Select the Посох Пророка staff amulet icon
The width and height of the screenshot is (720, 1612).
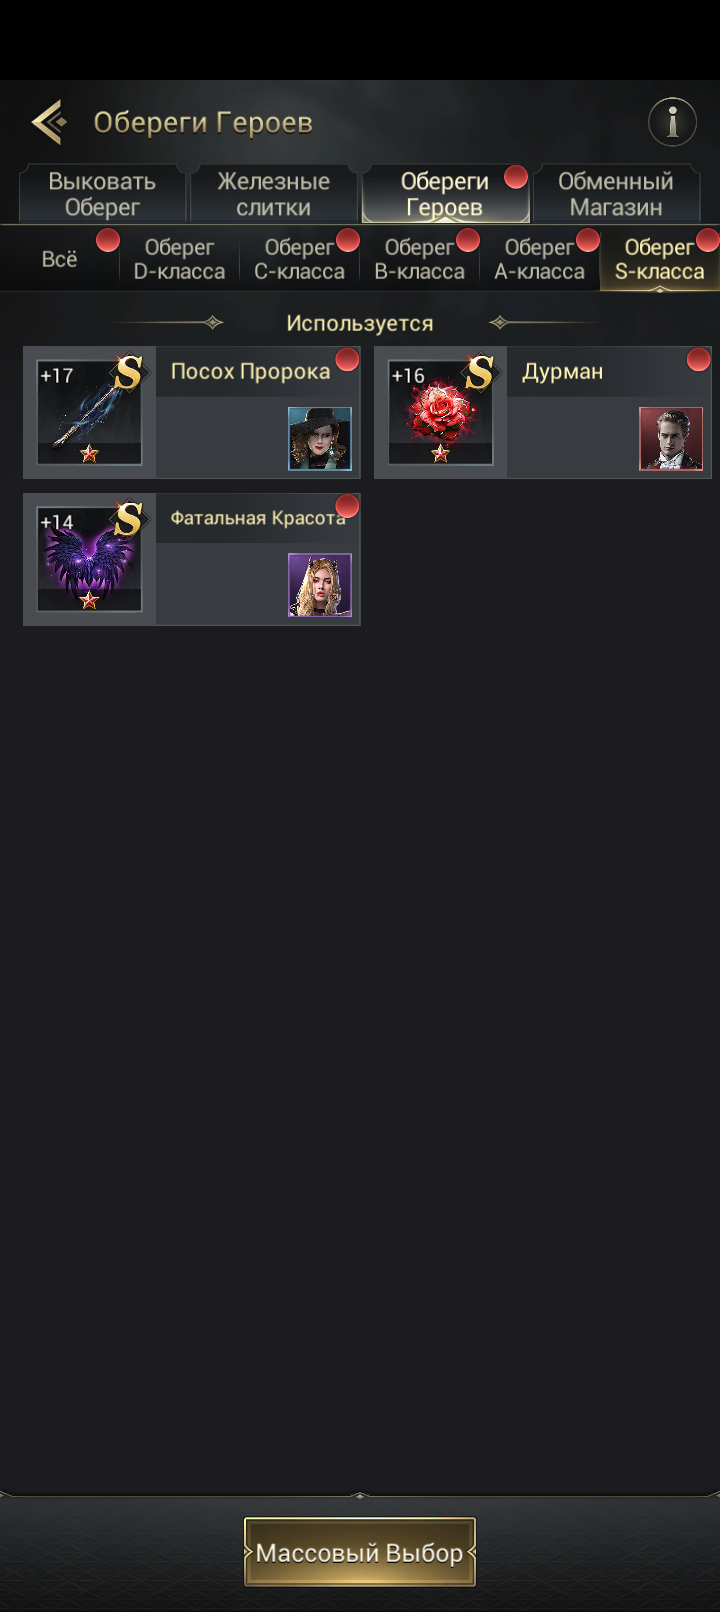pyautogui.click(x=90, y=412)
